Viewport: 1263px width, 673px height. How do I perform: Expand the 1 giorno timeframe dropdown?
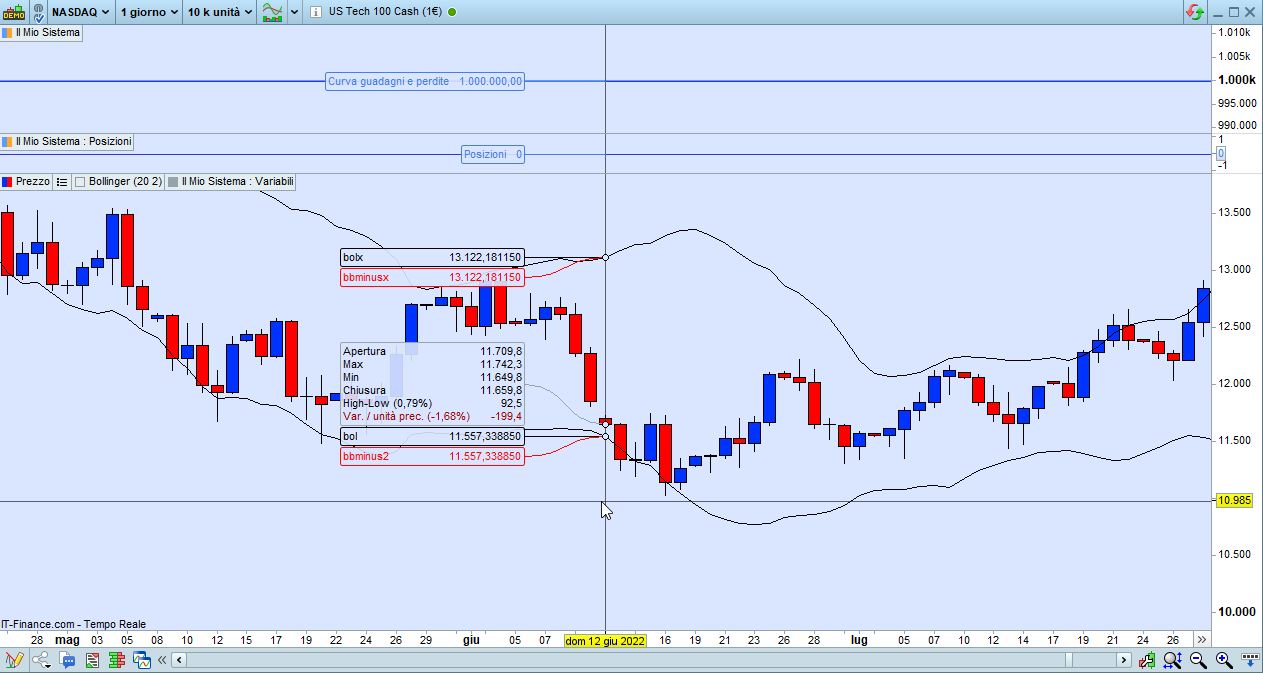[x=148, y=12]
